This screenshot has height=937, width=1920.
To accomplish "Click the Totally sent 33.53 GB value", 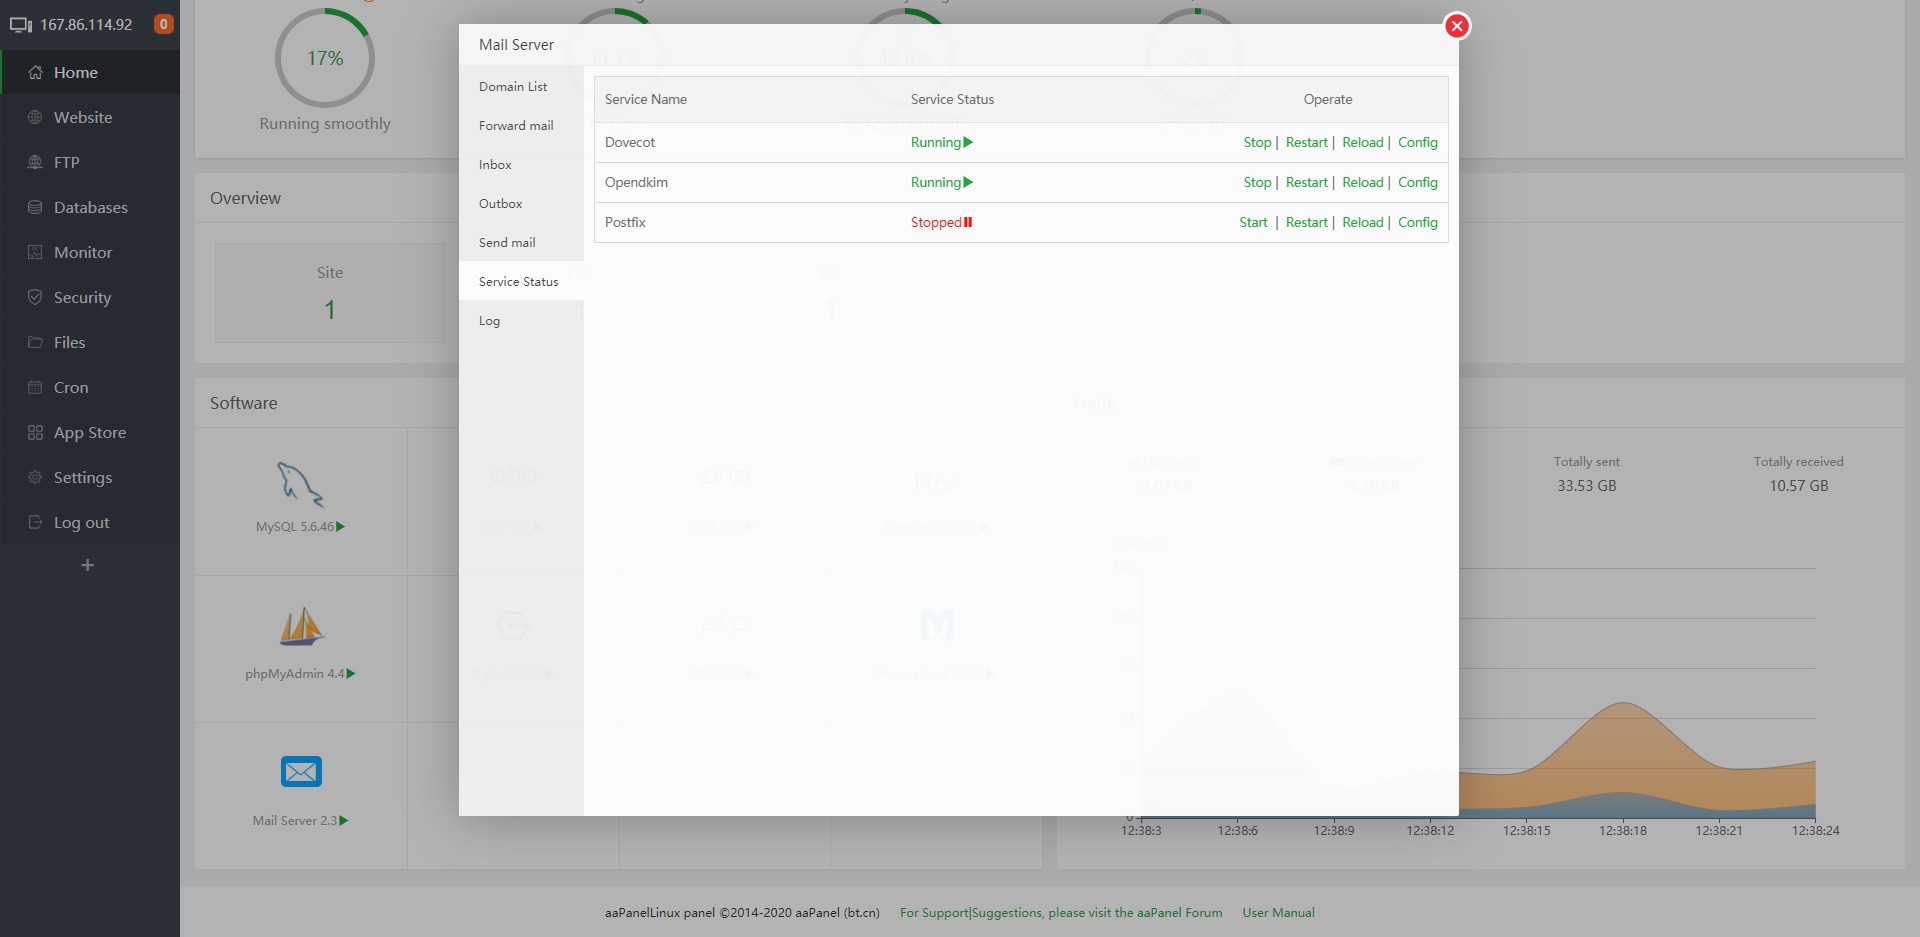I will (1587, 486).
